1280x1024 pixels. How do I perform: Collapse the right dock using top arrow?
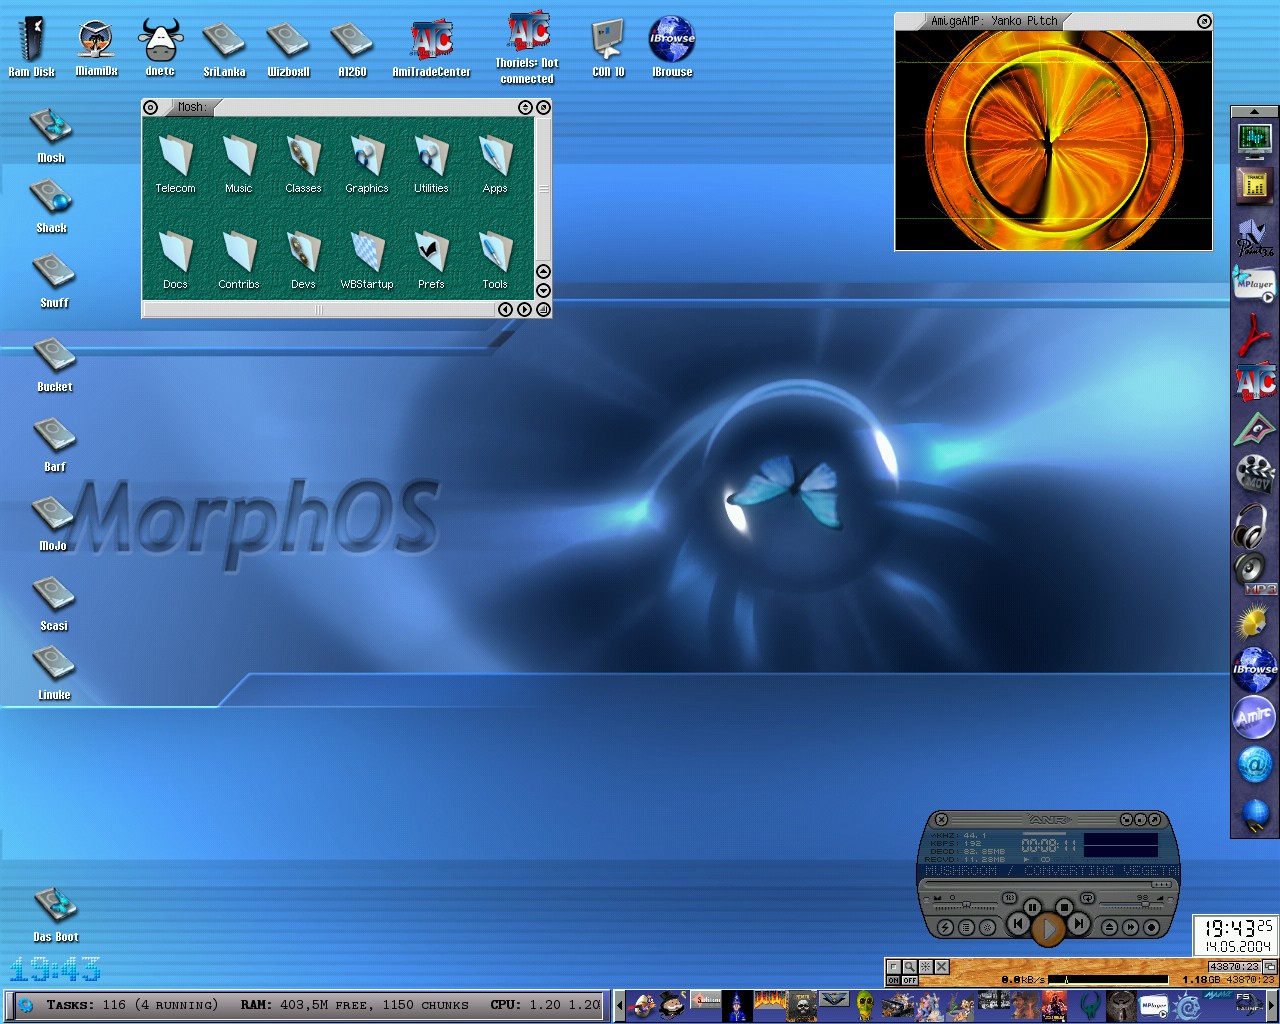point(1254,110)
